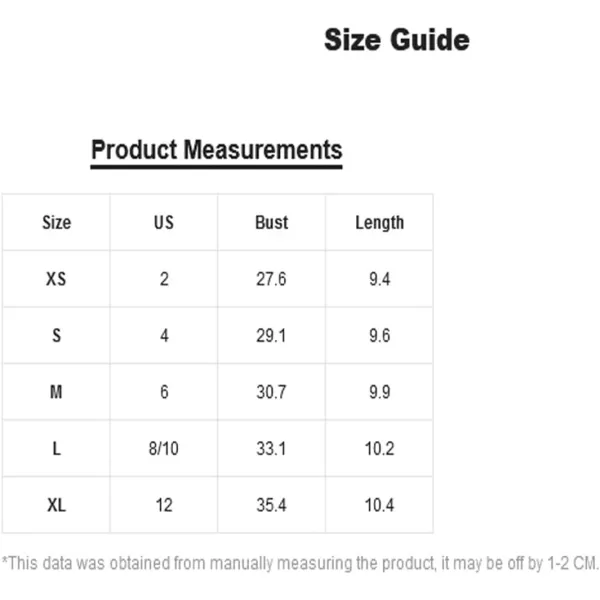The image size is (600, 600).
Task: Select the L size row label
Action: (56, 448)
